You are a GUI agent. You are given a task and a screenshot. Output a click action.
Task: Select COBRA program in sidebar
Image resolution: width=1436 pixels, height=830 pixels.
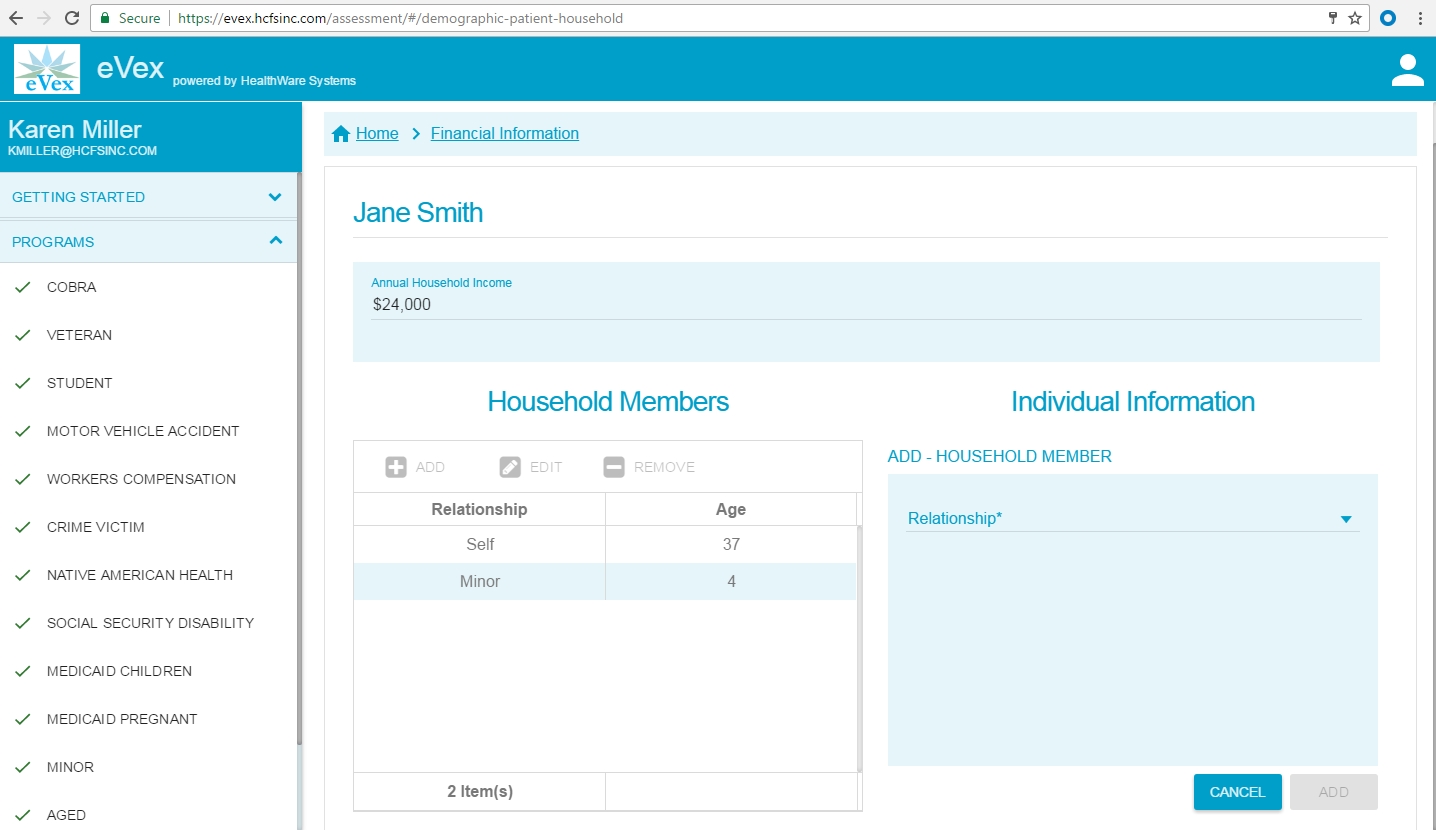(x=72, y=287)
